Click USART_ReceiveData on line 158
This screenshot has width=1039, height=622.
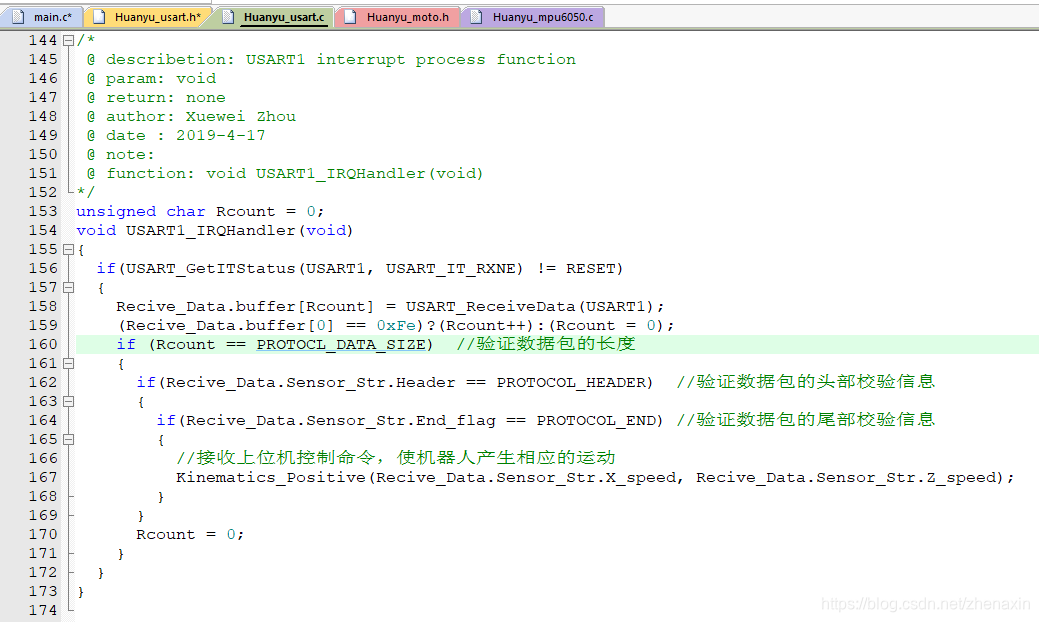[x=490, y=307]
